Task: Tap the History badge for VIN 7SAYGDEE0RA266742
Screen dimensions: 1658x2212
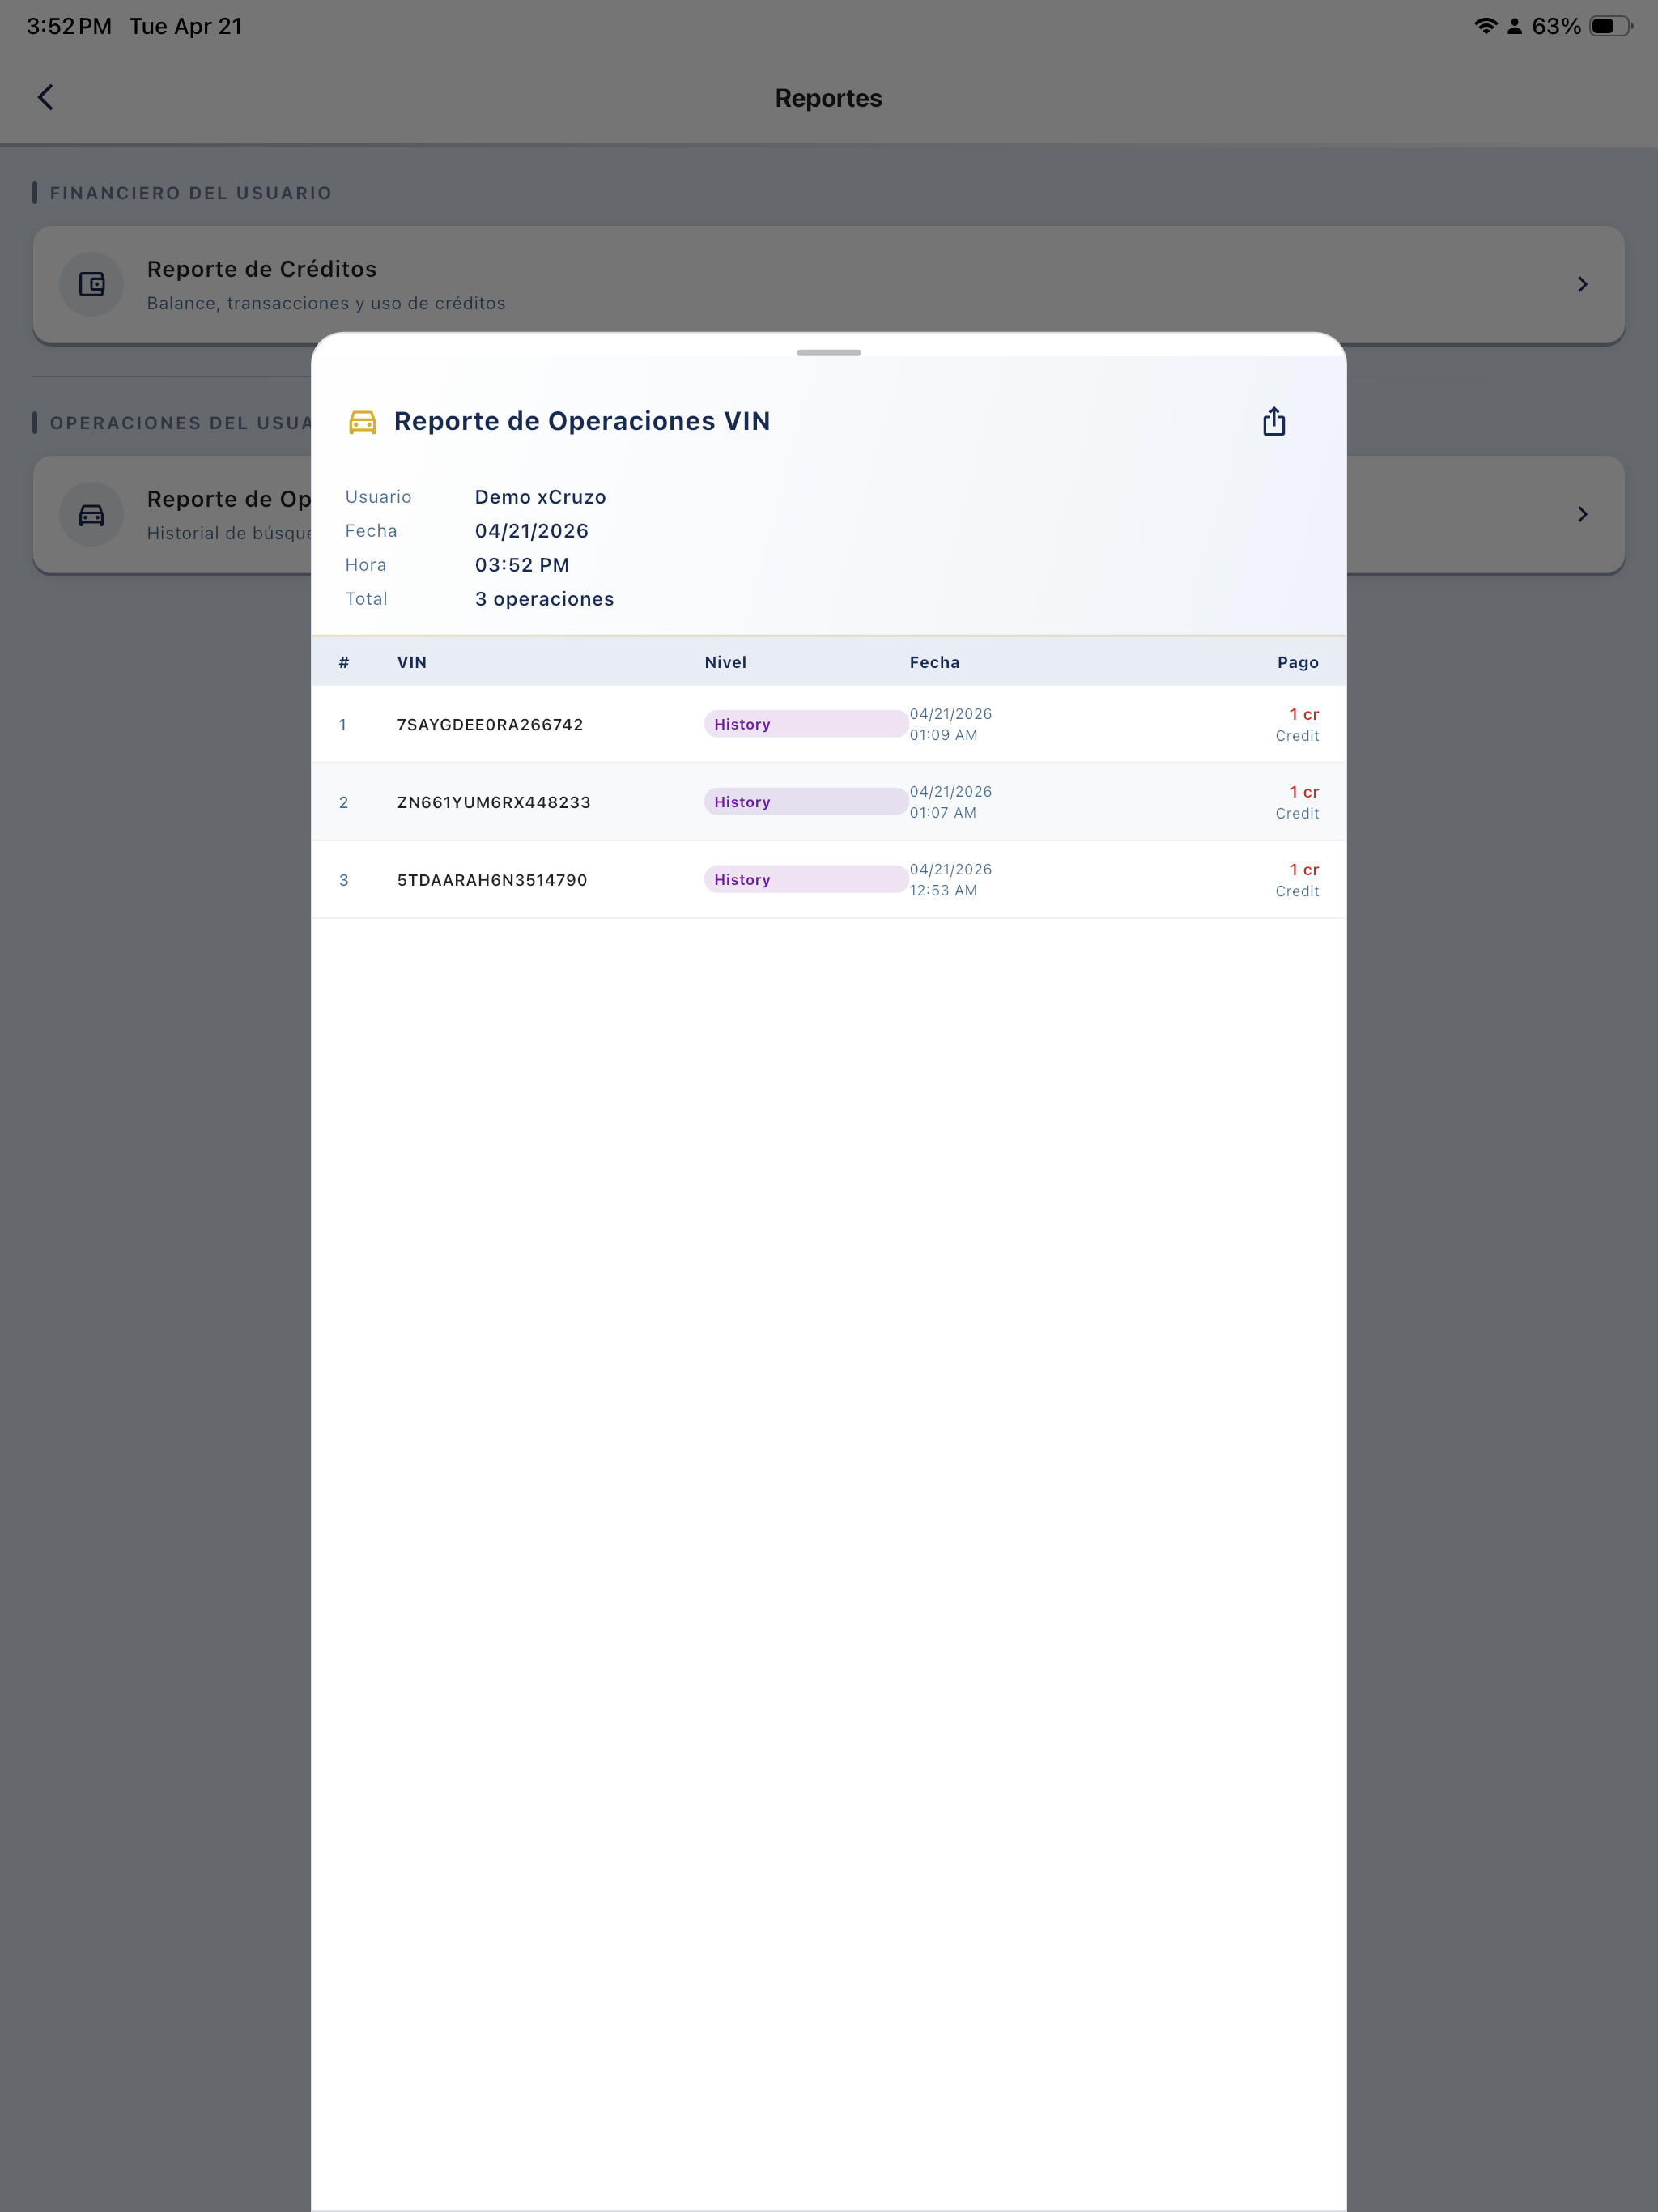Action: (806, 724)
